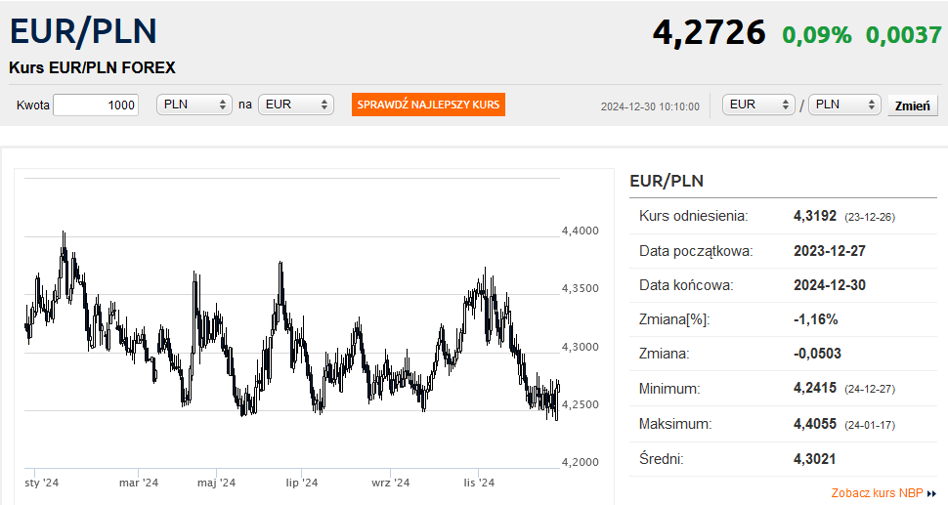Screen dimensions: 948x505
Task: Click the 0,09% percentage change value
Action: pyautogui.click(x=817, y=34)
